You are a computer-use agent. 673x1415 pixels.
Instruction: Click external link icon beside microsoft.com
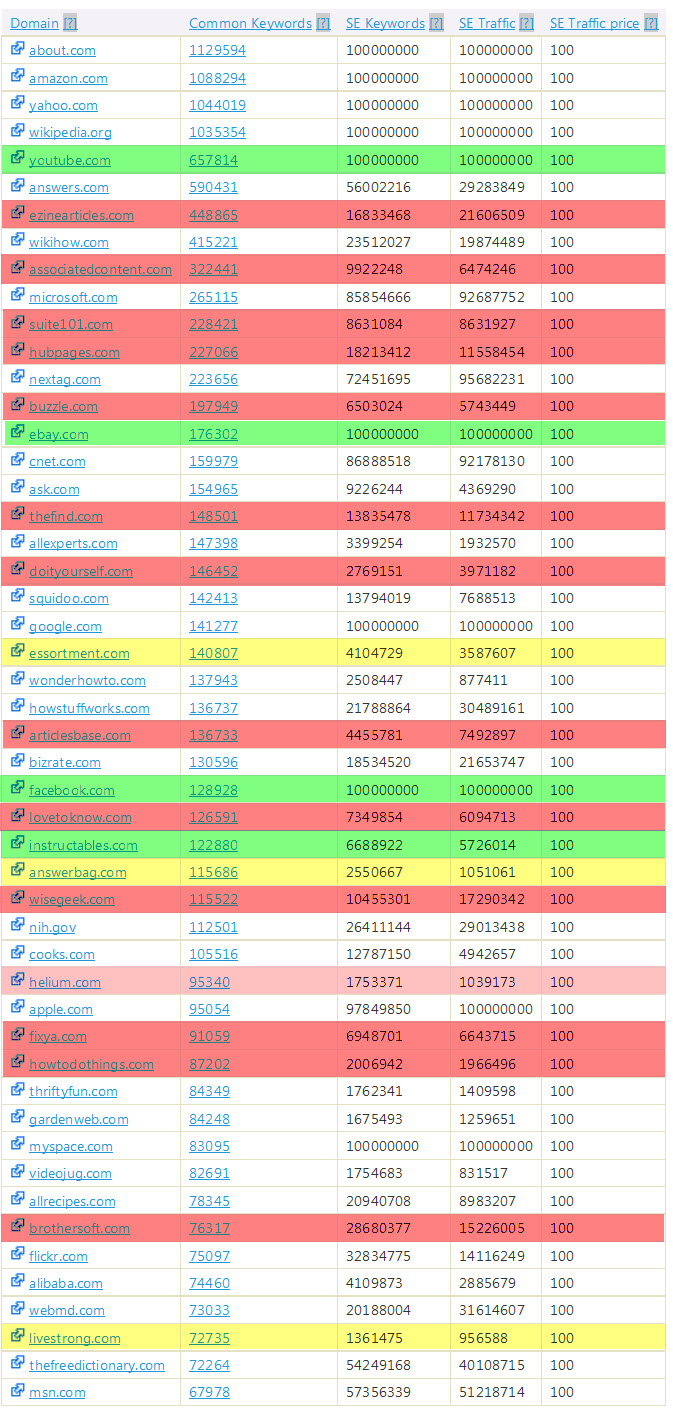coord(18,296)
